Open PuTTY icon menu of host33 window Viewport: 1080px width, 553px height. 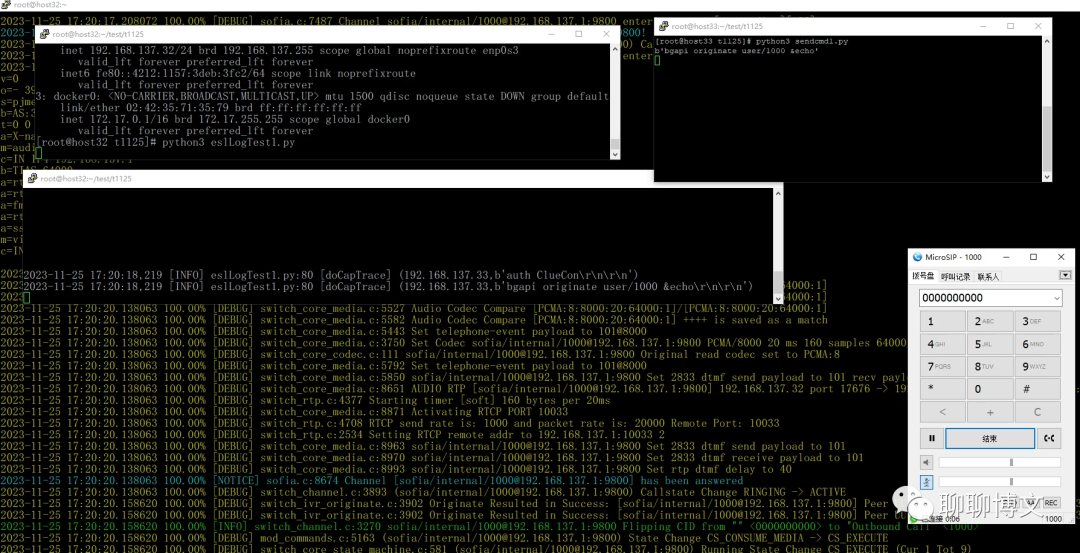pos(664,26)
